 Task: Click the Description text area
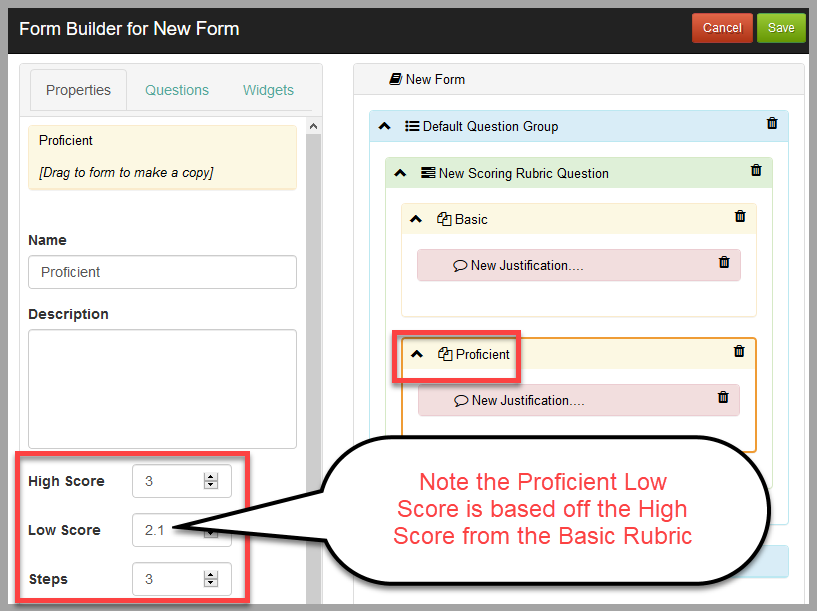pyautogui.click(x=163, y=389)
